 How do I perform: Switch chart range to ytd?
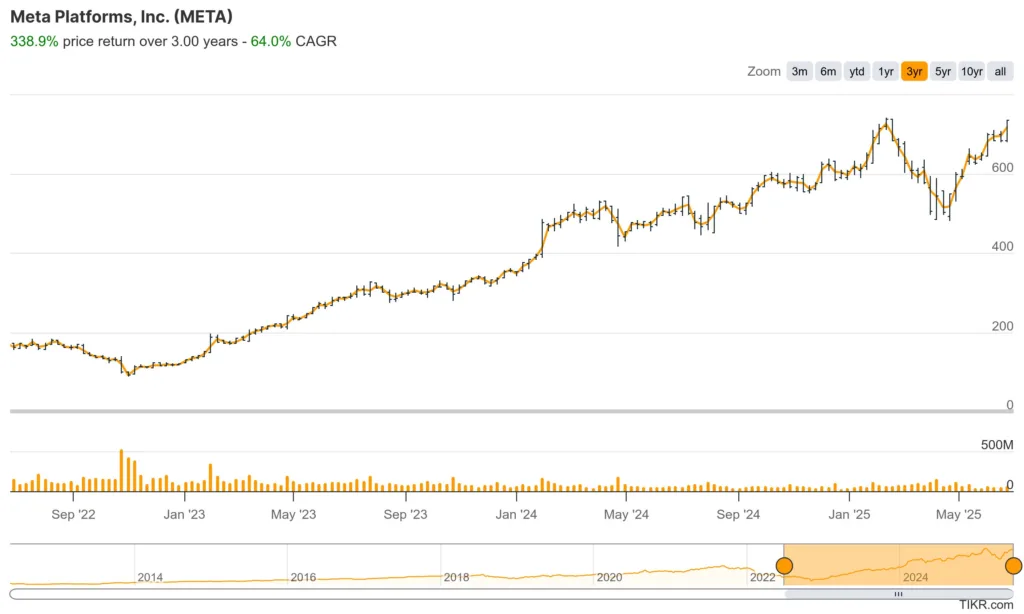(x=857, y=71)
